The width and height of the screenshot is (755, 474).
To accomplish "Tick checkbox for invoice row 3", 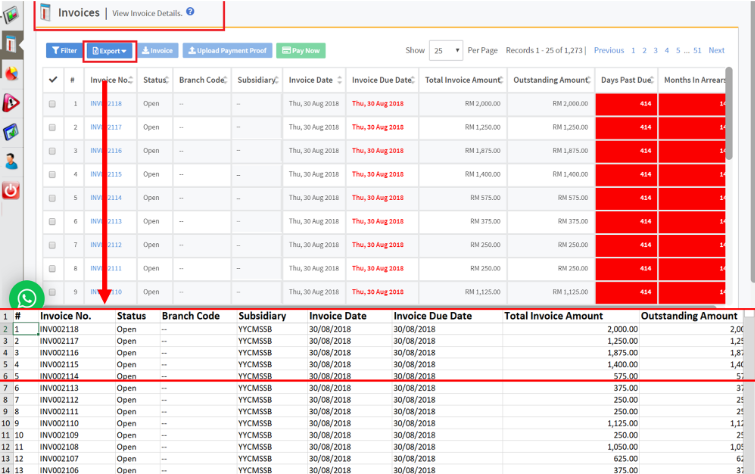I will [x=52, y=151].
